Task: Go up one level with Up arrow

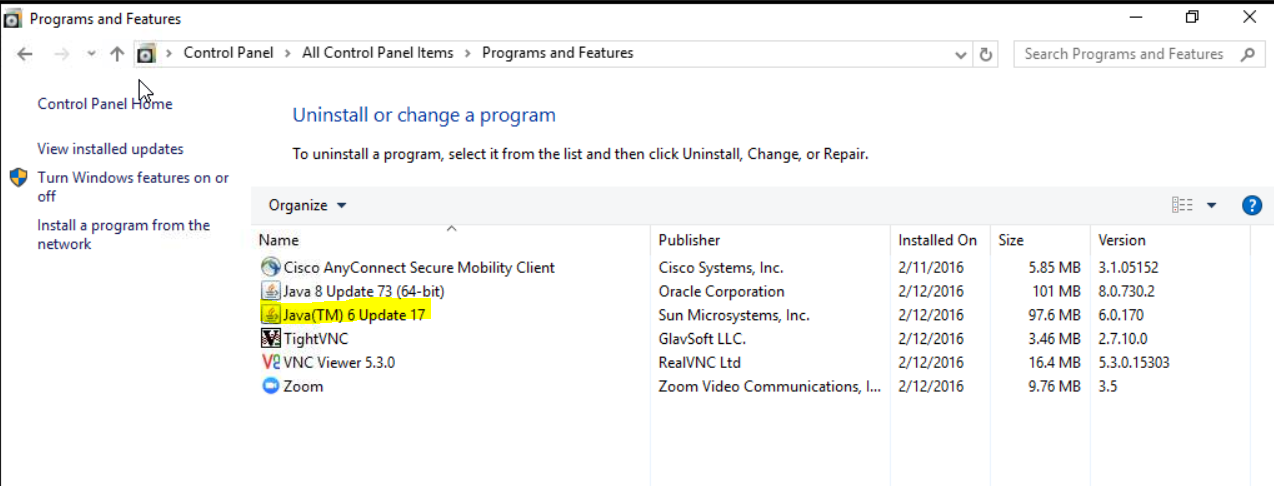Action: pyautogui.click(x=117, y=54)
